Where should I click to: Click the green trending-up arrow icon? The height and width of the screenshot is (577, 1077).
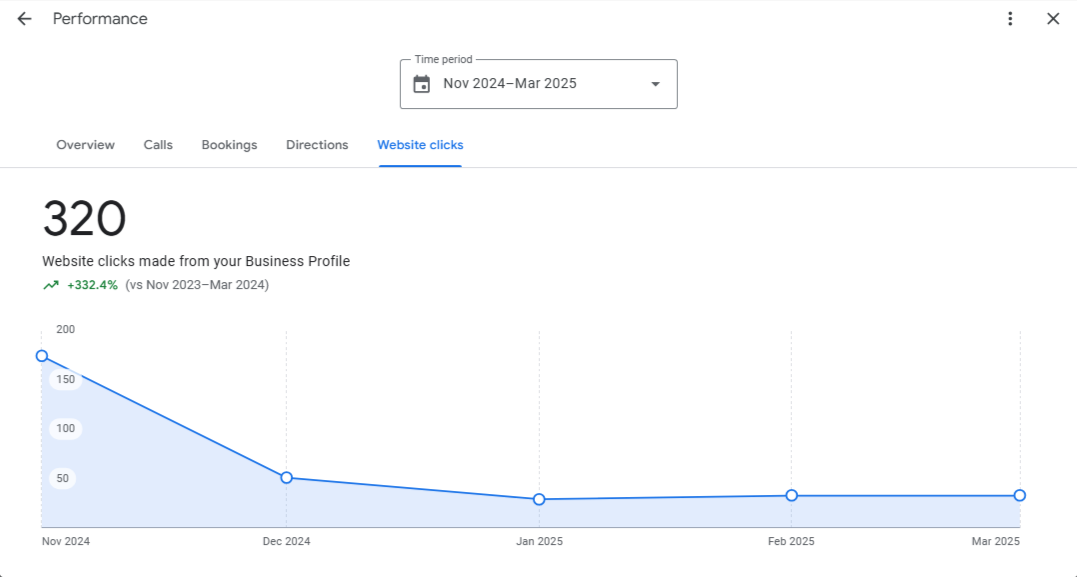coord(51,285)
